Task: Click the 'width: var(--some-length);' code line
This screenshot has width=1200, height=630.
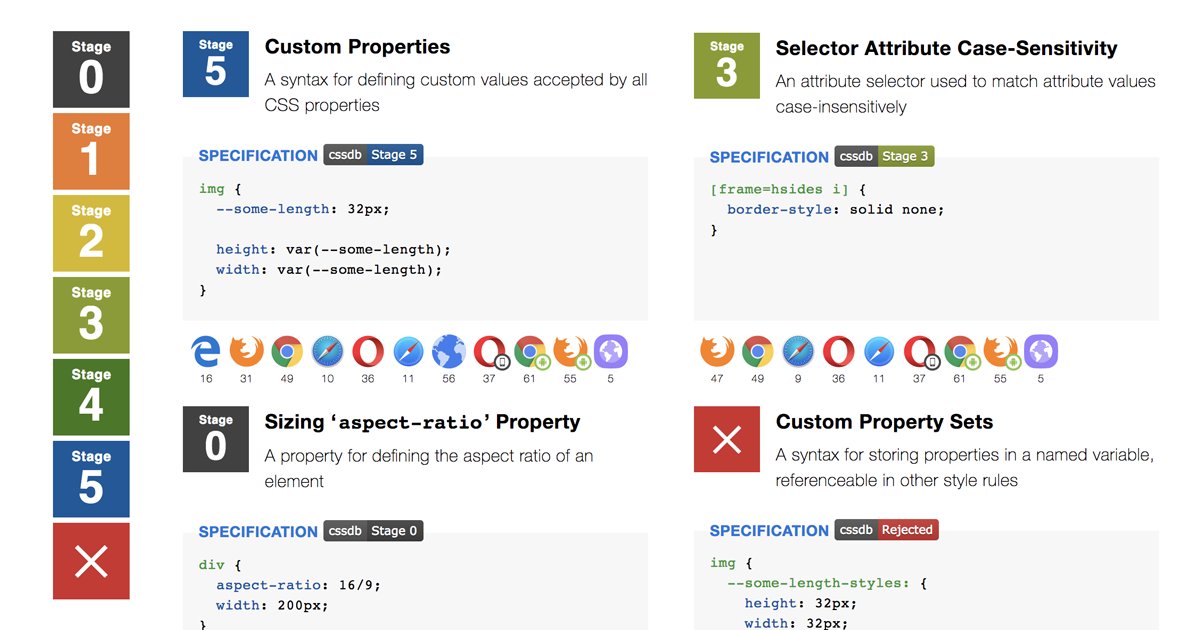Action: 329,269
